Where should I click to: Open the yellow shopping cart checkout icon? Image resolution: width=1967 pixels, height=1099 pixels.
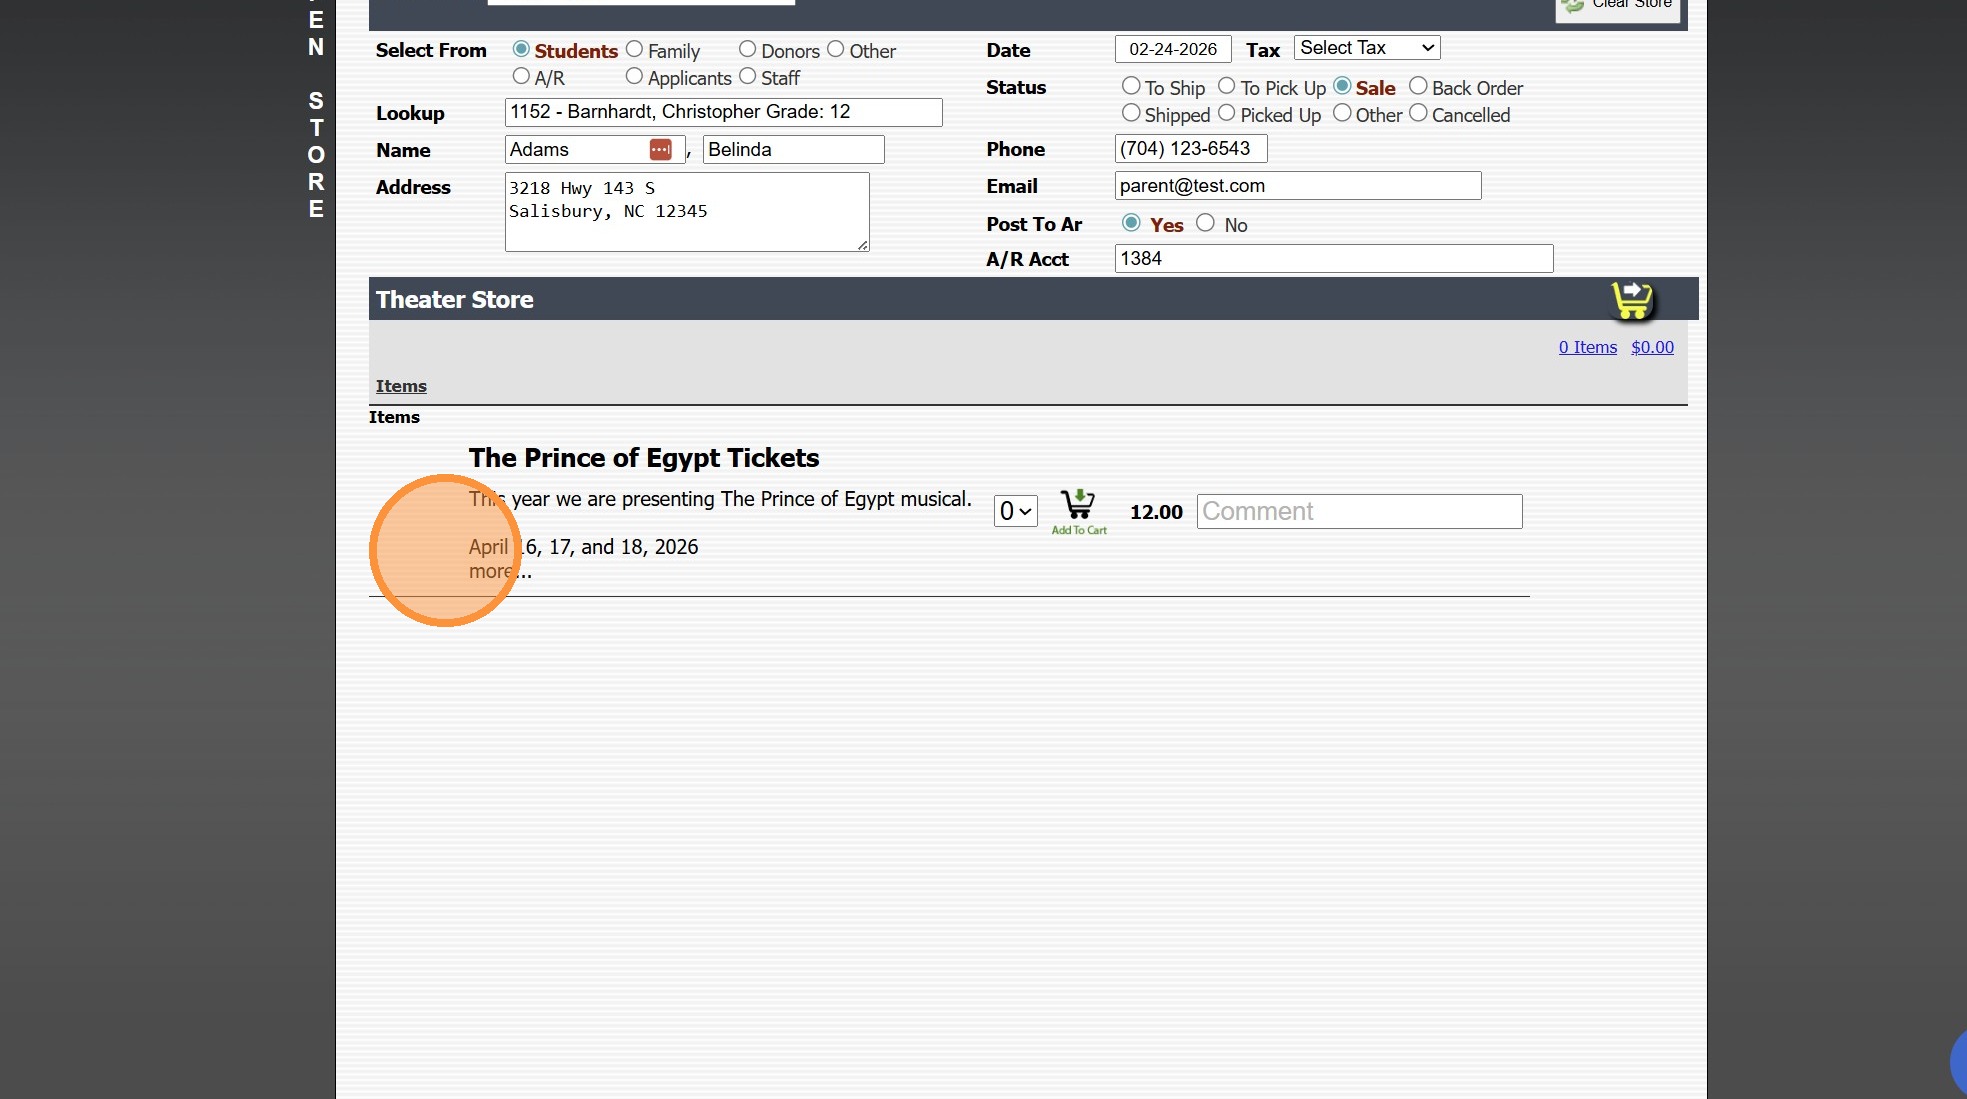1632,299
